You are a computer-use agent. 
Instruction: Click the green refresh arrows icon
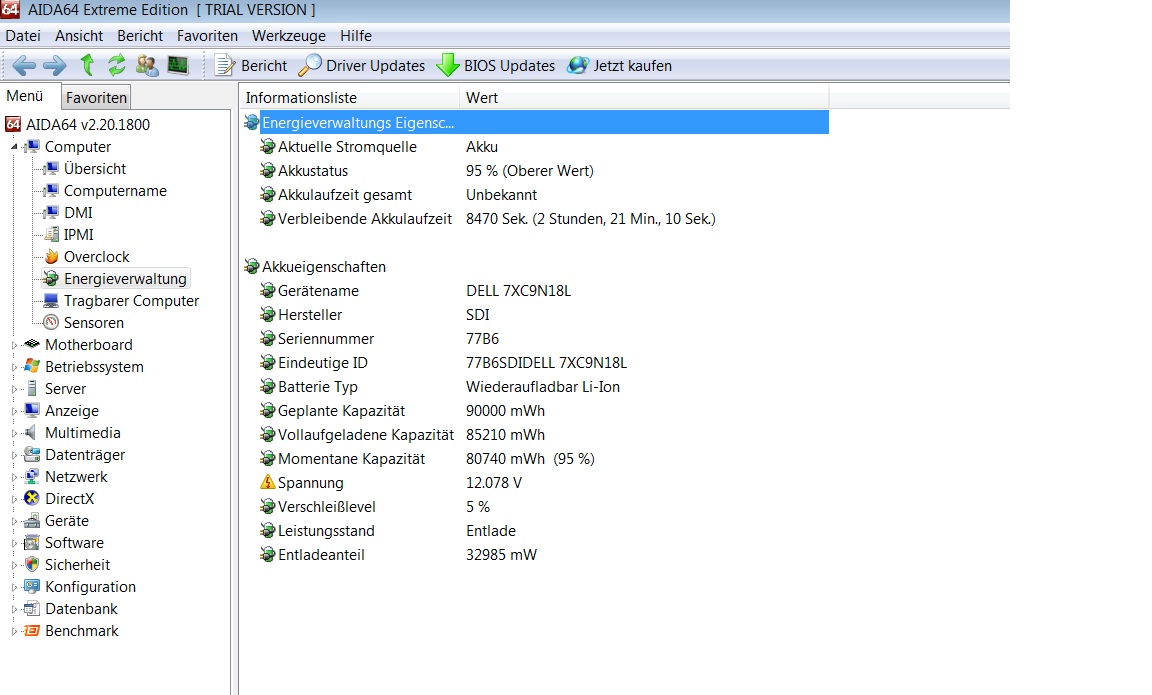point(117,66)
